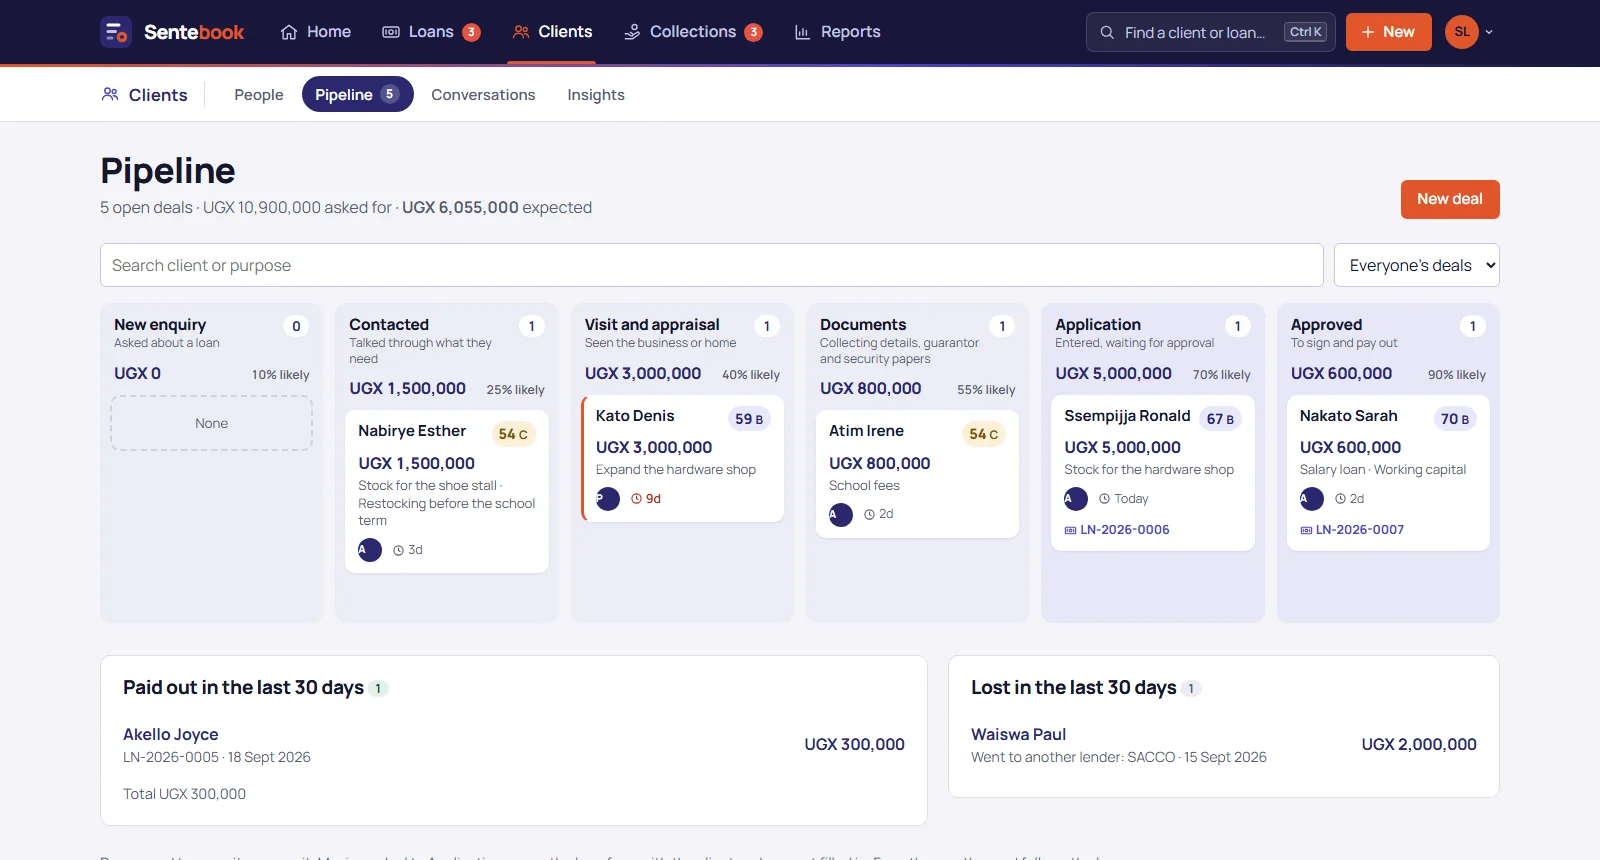
Task: Open the Loans section
Action: pos(431,32)
